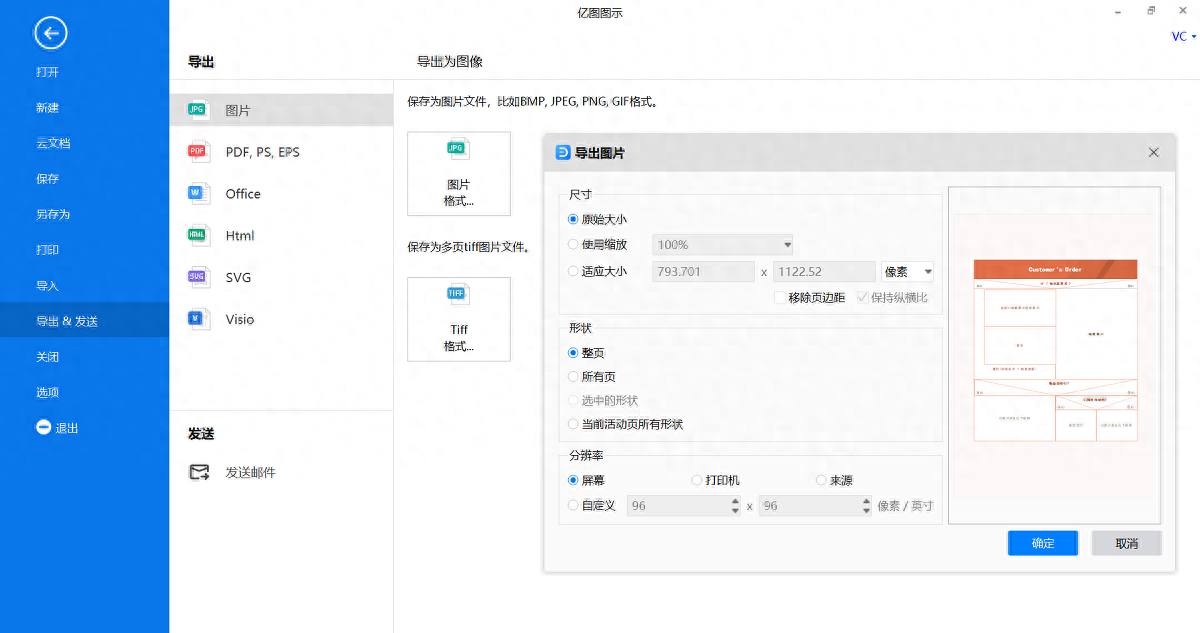Screen dimensions: 1200x633
Task: Expand the 像素 unit dropdown
Action: coord(907,271)
